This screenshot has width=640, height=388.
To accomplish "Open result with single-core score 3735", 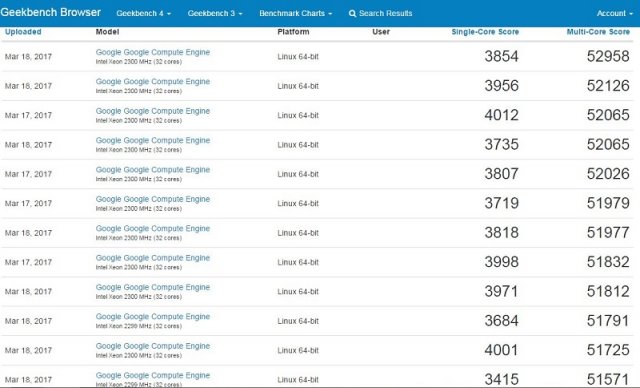I will pyautogui.click(x=153, y=140).
